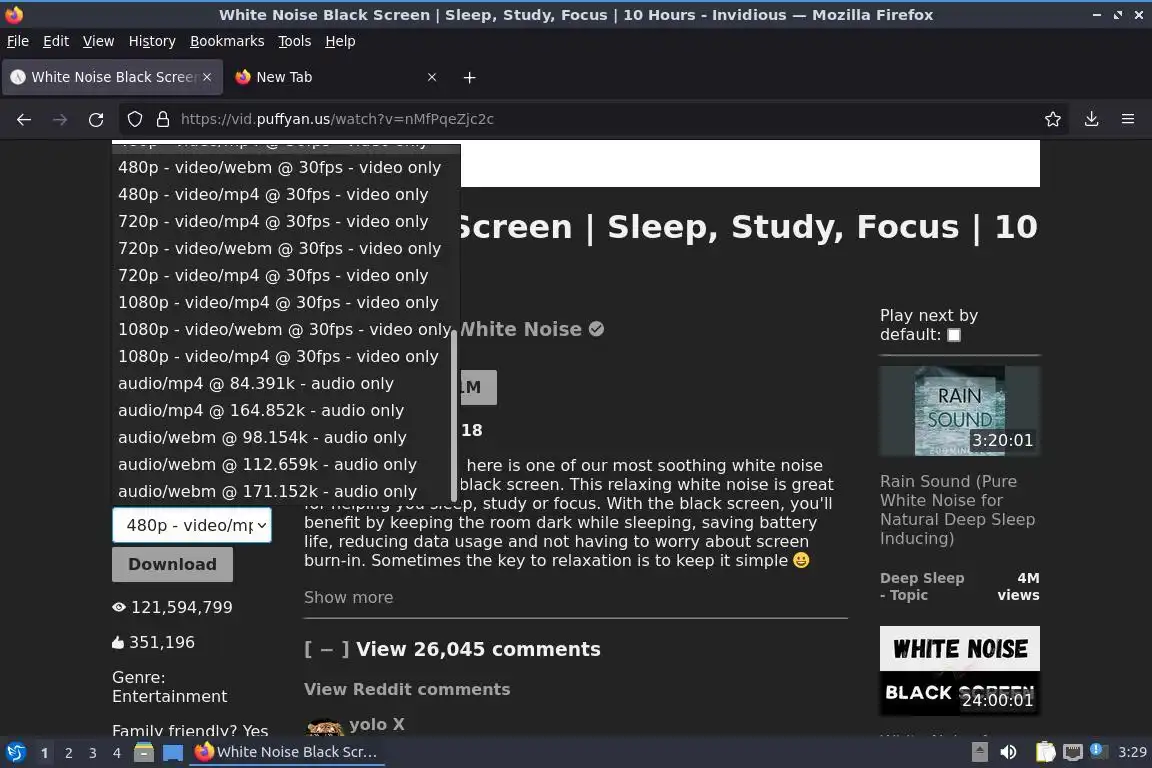Open the Firefox downloads panel
Image resolution: width=1152 pixels, height=768 pixels.
coord(1092,119)
